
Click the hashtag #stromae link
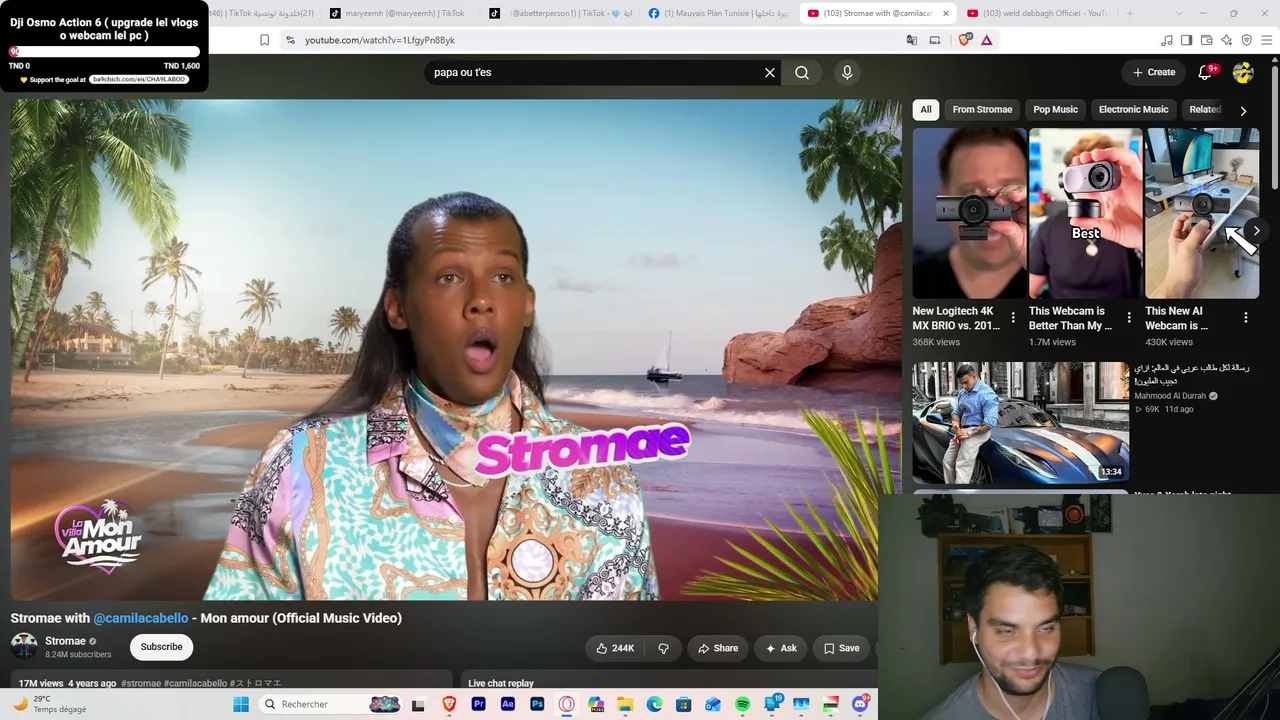[x=141, y=683]
